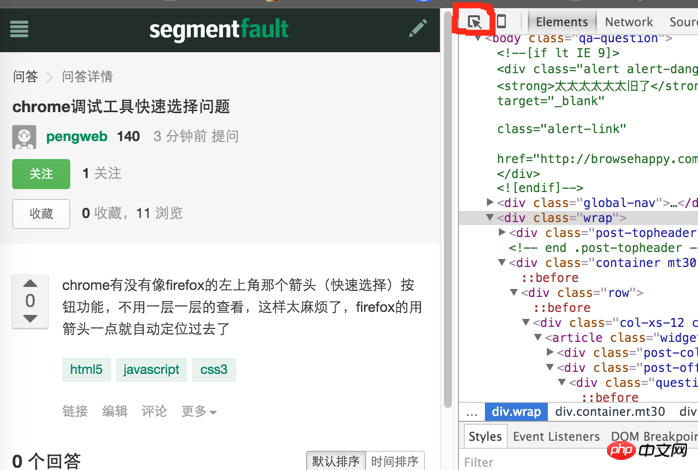Expand the div class "wrap" node
The height and width of the screenshot is (470, 698).
tap(490, 218)
